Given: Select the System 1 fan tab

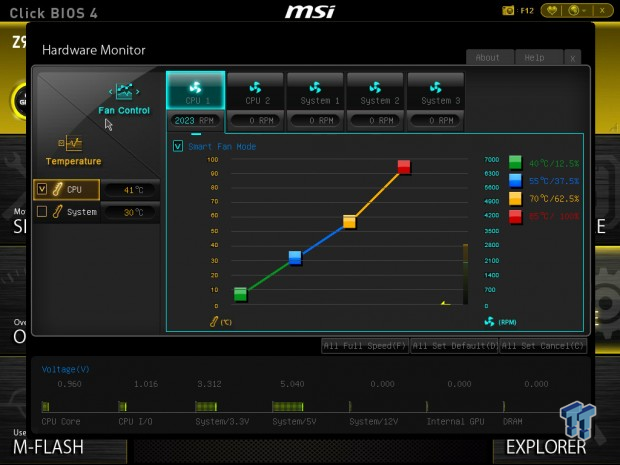Looking at the screenshot, I should [316, 91].
